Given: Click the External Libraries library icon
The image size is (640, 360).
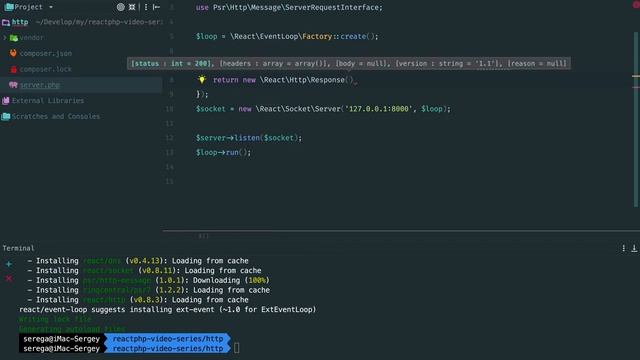Looking at the screenshot, I should click(x=6, y=100).
